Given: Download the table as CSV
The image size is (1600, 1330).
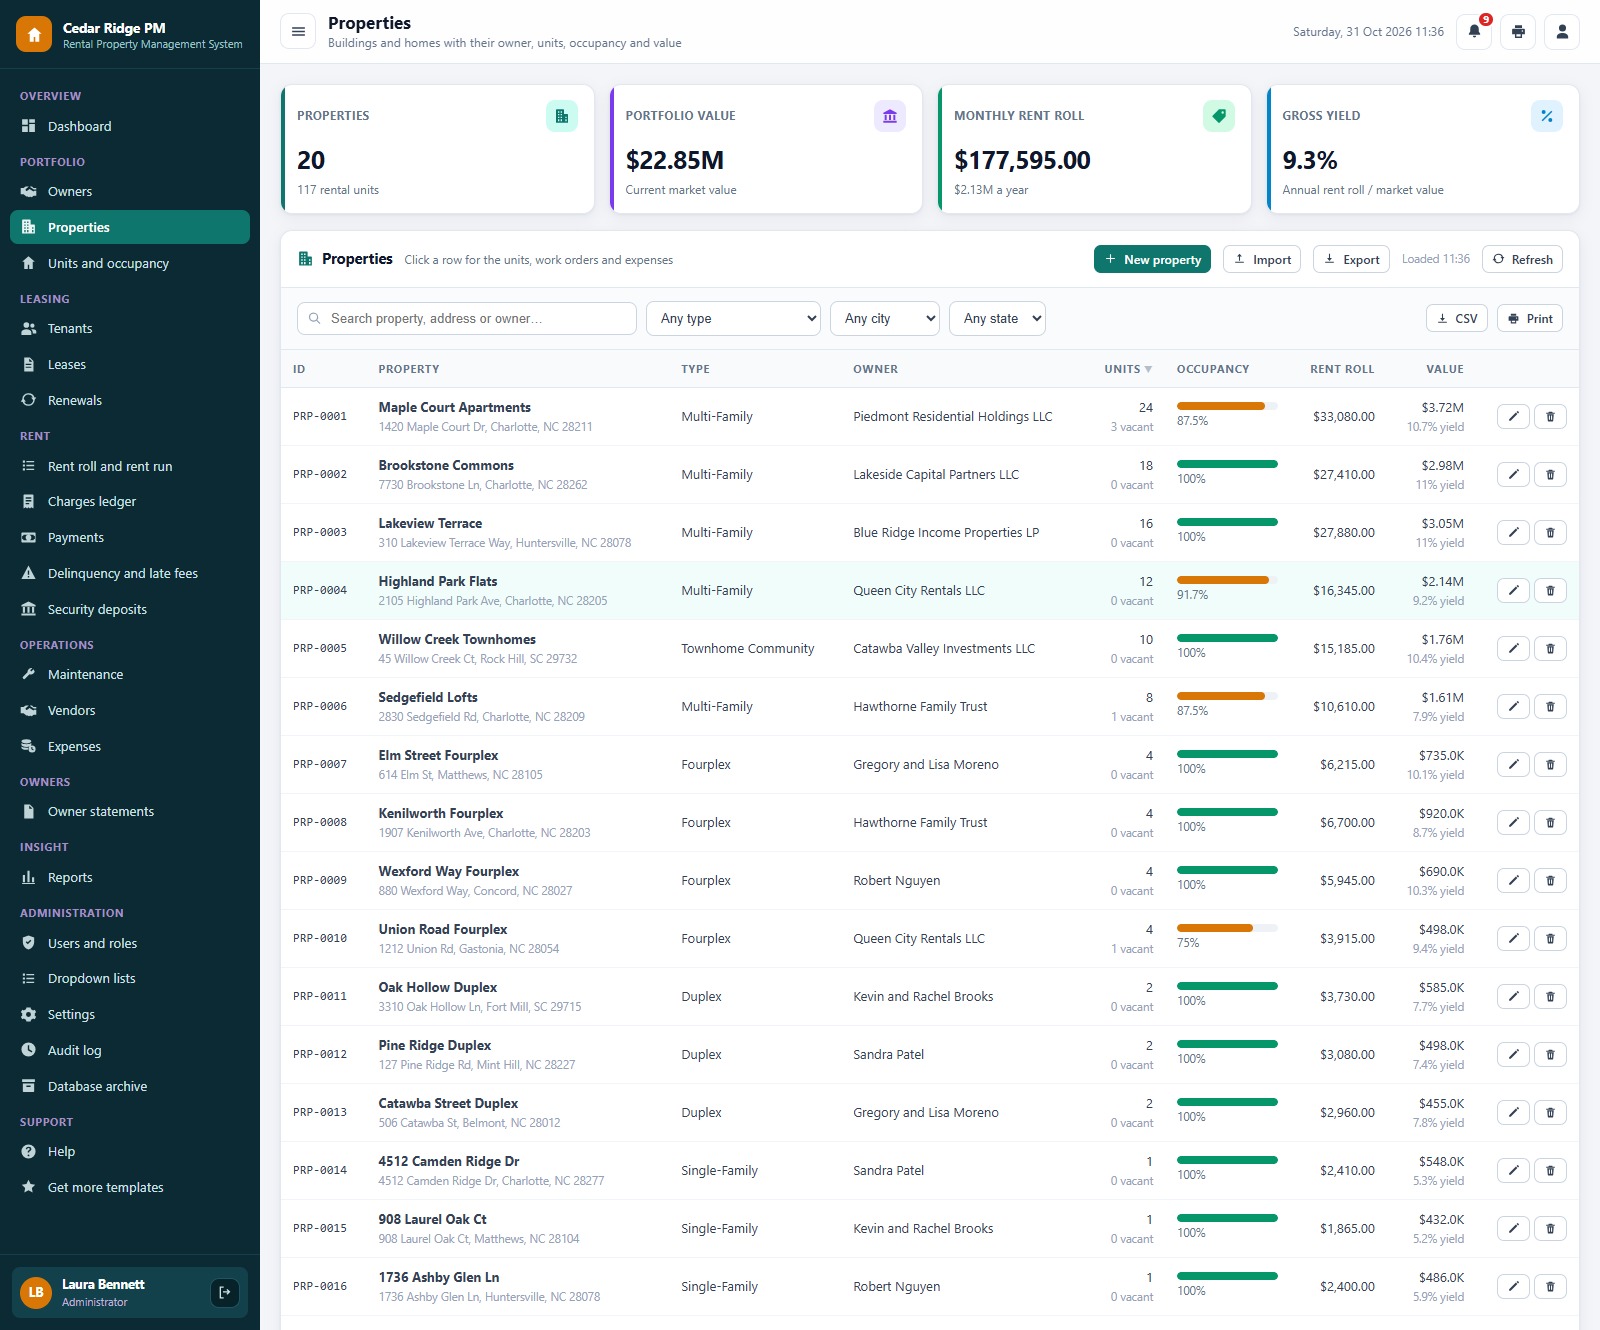Looking at the screenshot, I should pos(1456,319).
